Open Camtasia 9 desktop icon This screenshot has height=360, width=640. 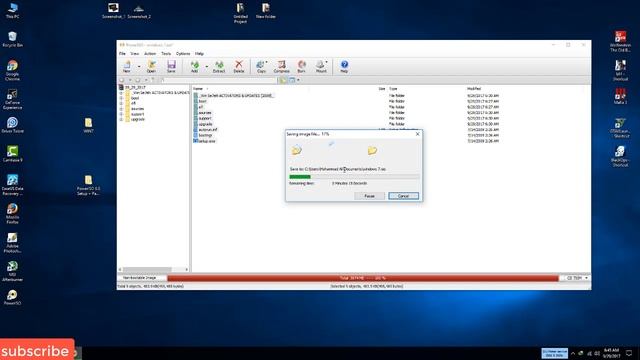12,154
